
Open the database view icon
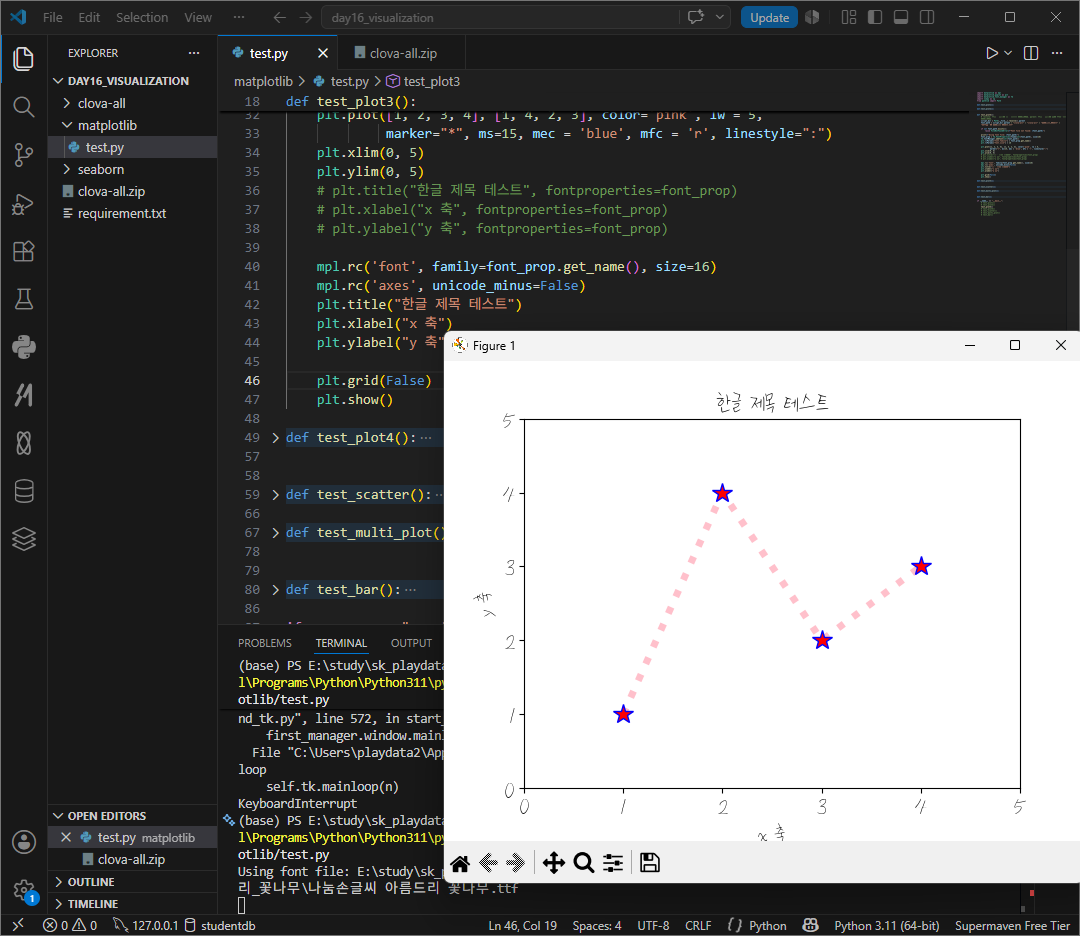(23, 491)
